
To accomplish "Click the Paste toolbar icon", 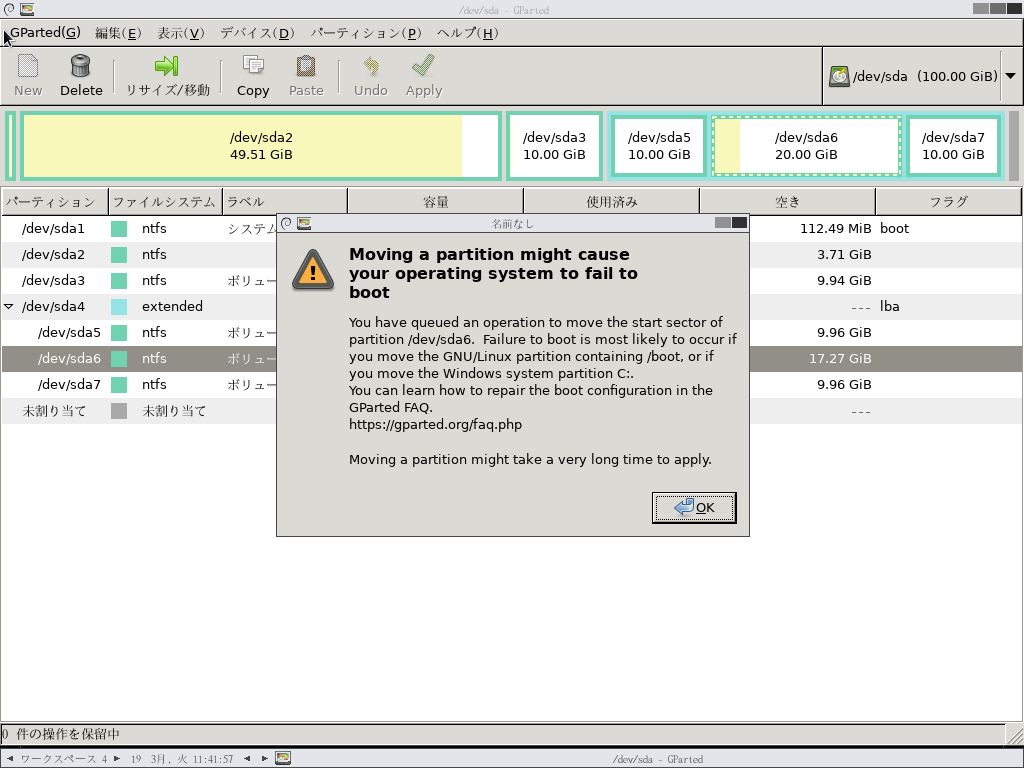I will (306, 66).
